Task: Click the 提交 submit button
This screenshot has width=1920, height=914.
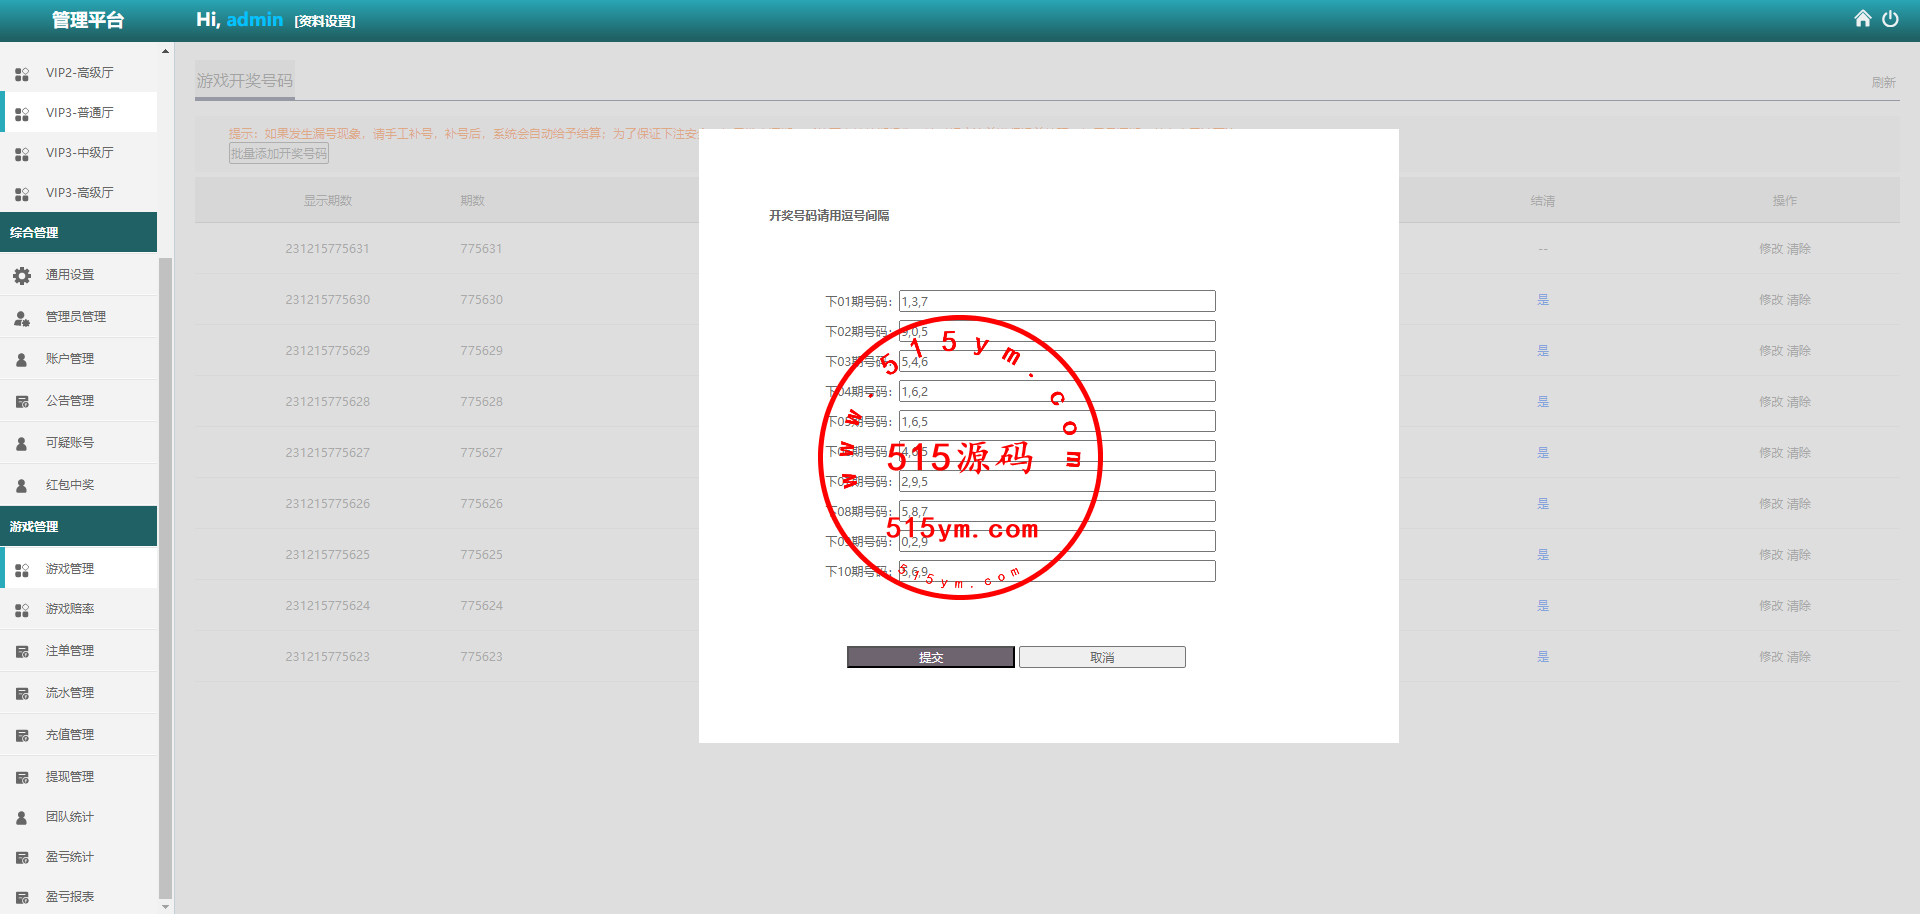Action: (930, 657)
